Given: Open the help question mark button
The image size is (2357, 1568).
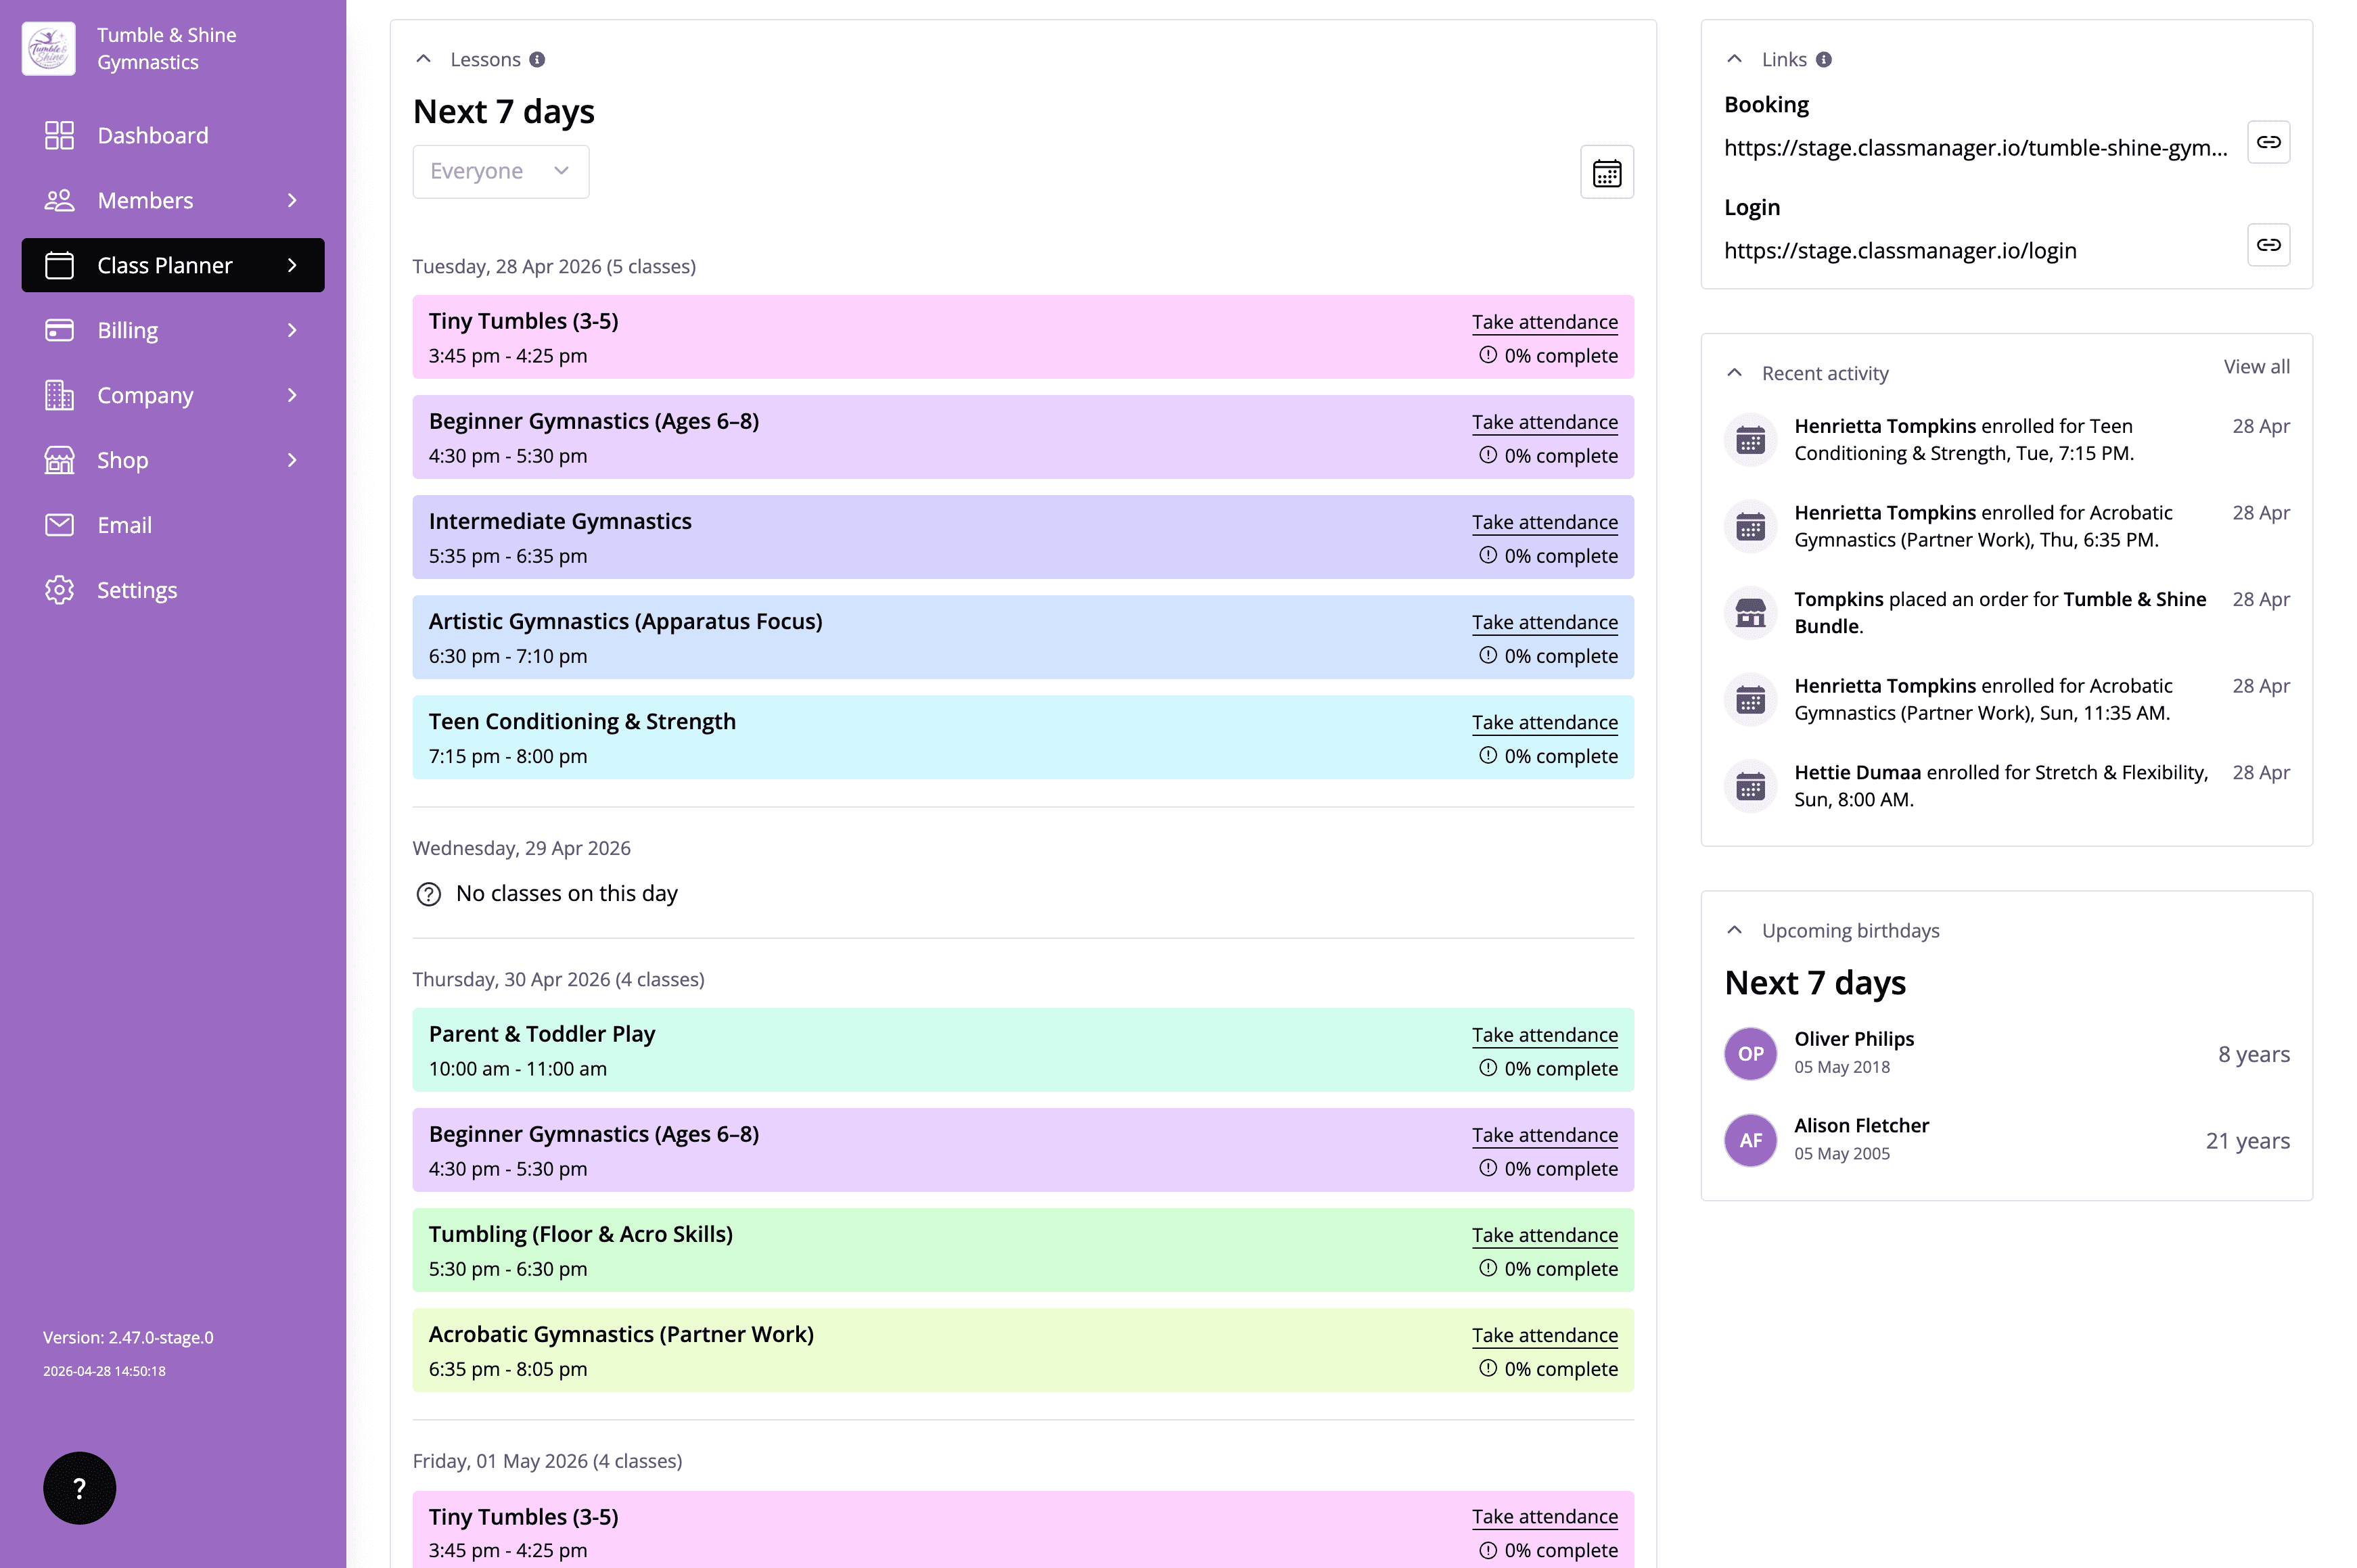Looking at the screenshot, I should click(79, 1487).
